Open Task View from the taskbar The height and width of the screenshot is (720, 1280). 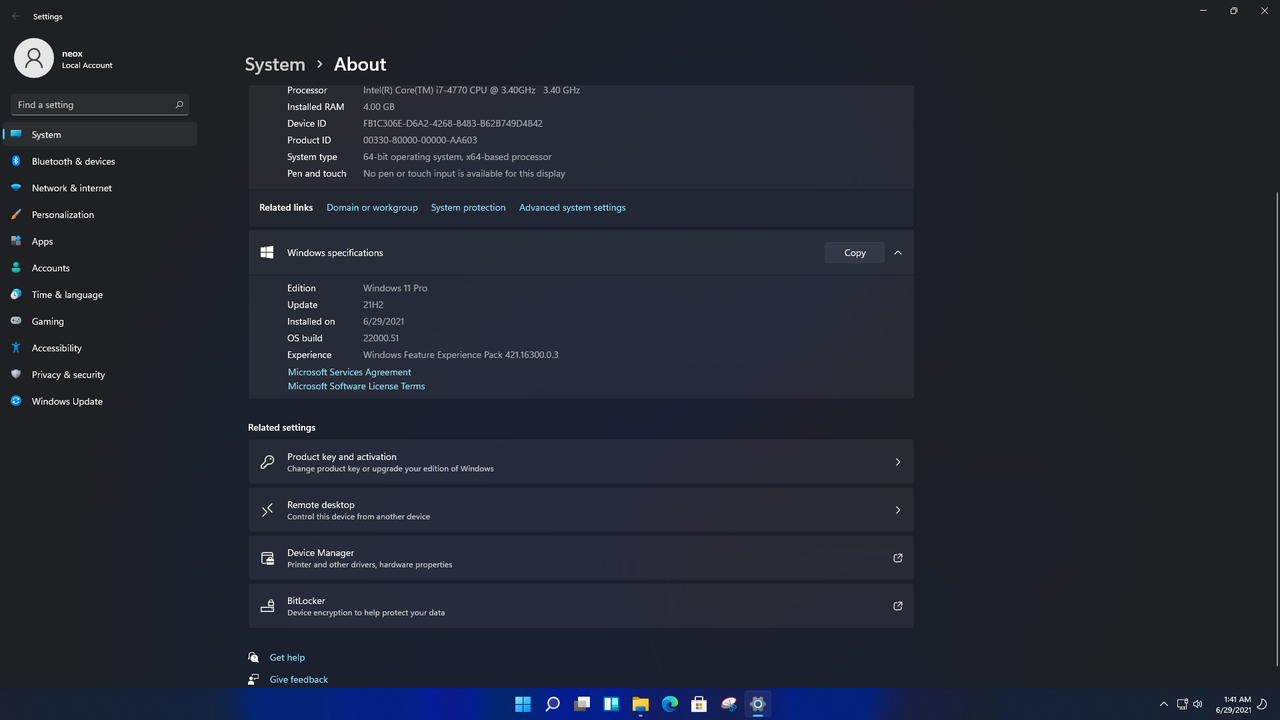coord(582,704)
